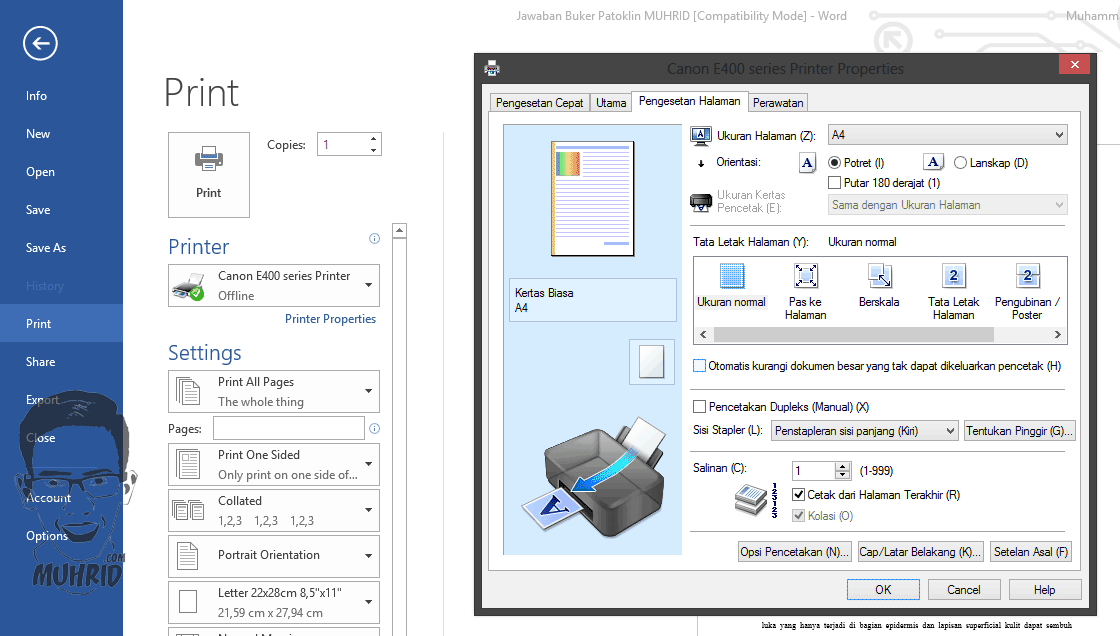
Task: Click Tentukan Pinggir (G)... button
Action: 1019,431
